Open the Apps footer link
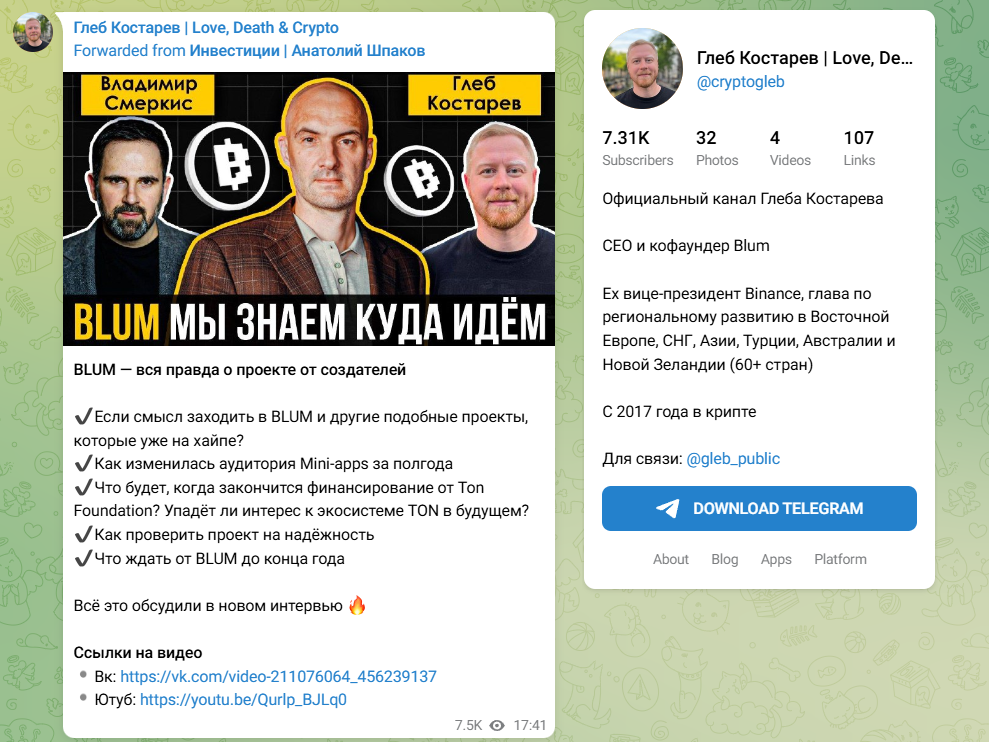 tap(776, 559)
